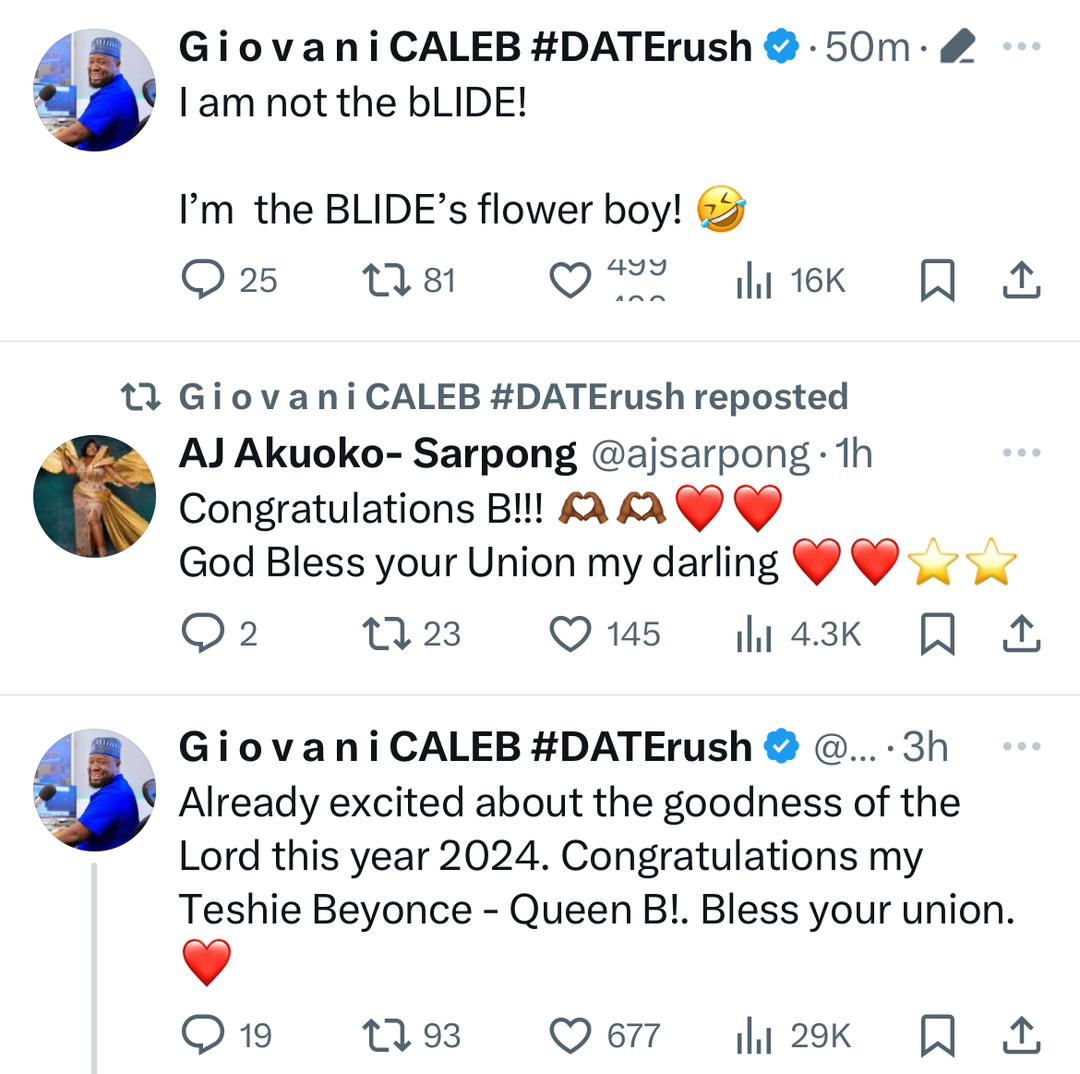Reply to the bLIDE flower boy tweet
The height and width of the screenshot is (1074, 1080).
(x=204, y=281)
